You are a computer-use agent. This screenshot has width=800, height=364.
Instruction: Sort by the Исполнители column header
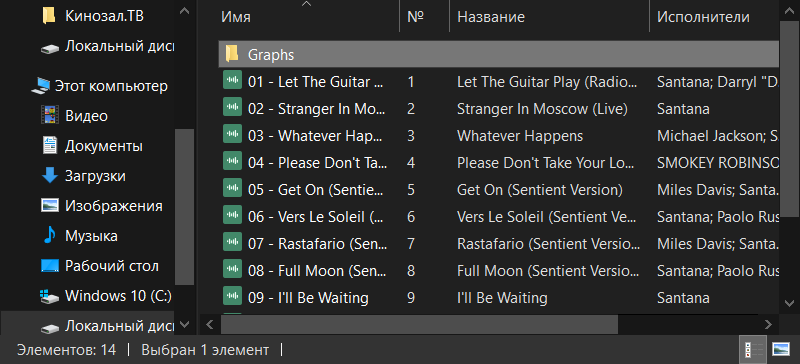click(703, 17)
